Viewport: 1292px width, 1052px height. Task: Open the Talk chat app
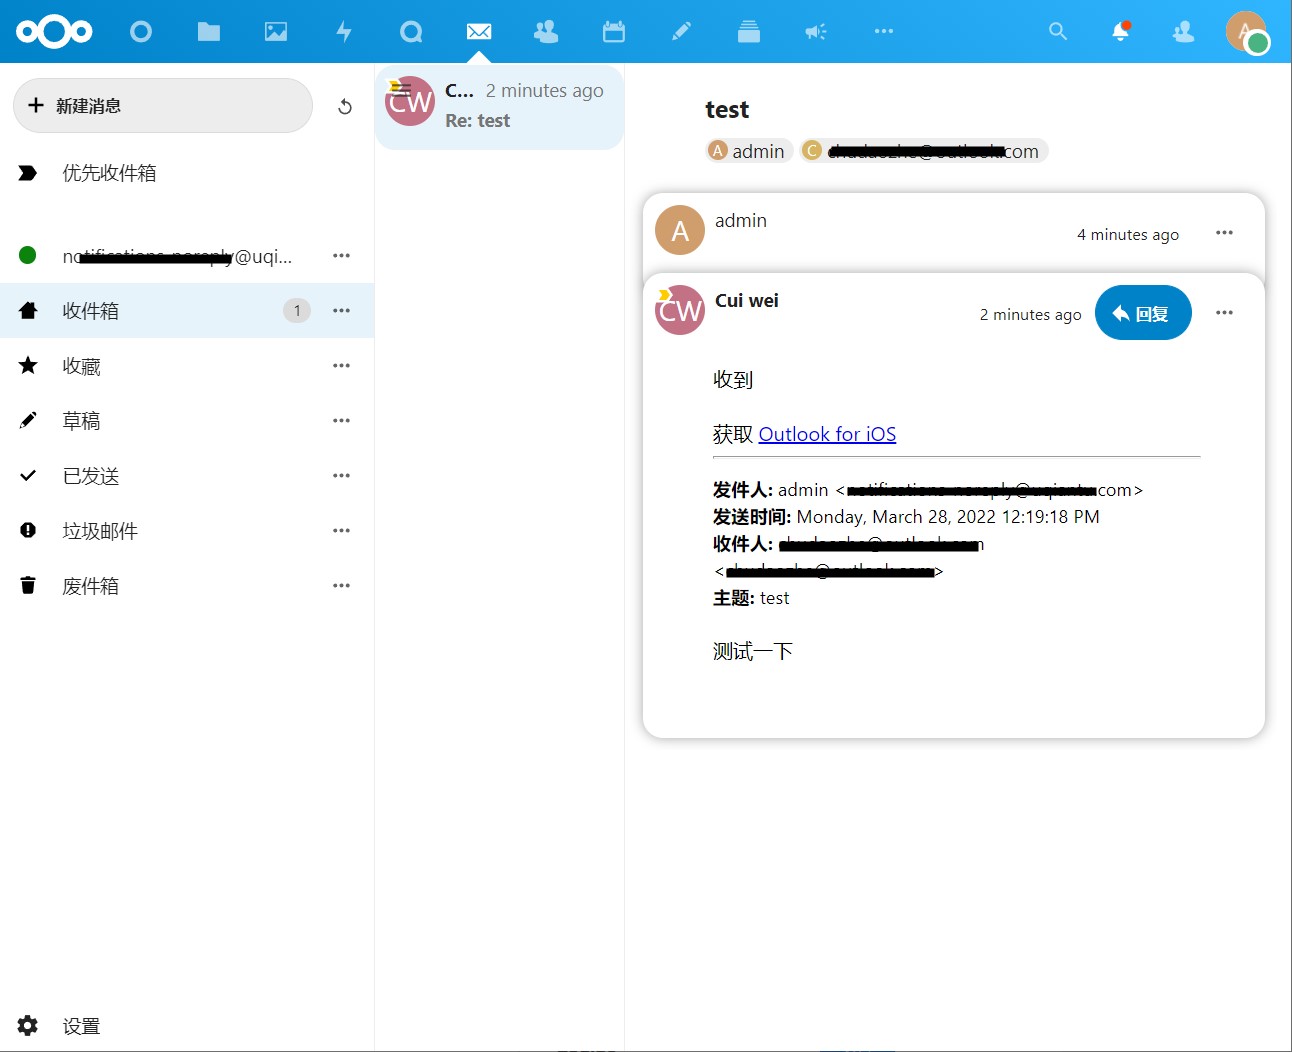point(411,32)
